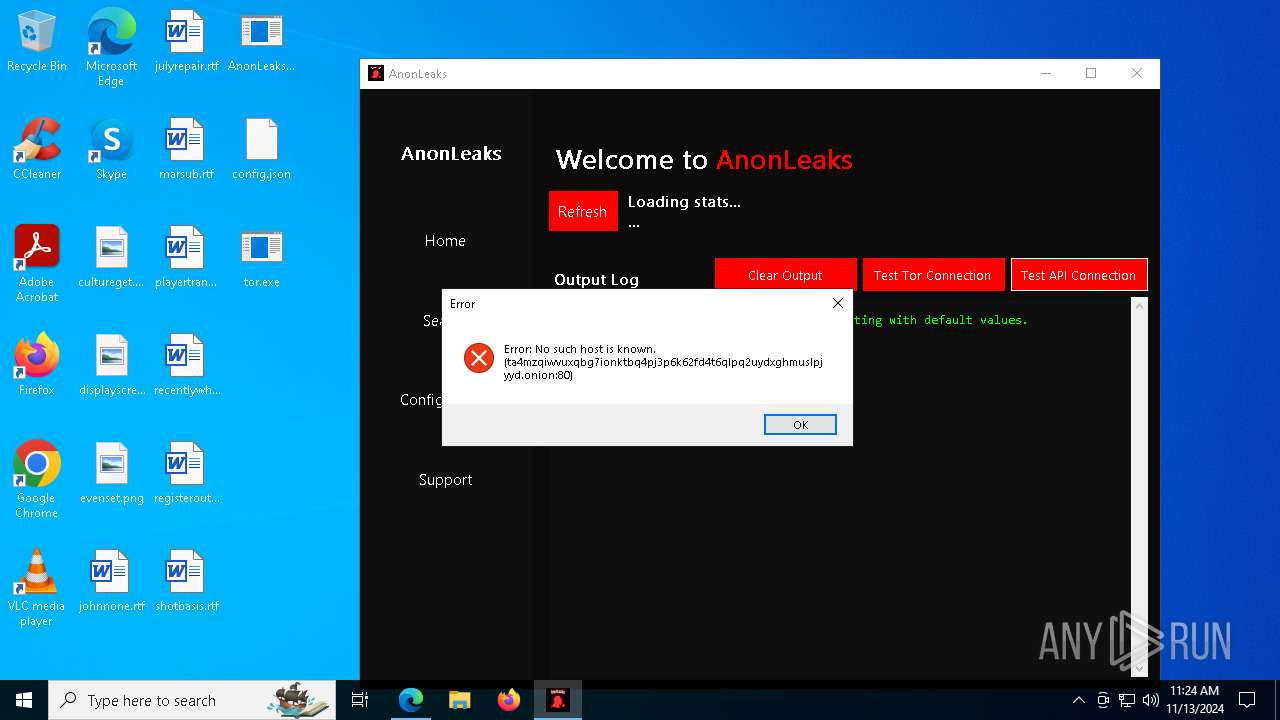Select the playertran document on desktop

click(x=186, y=258)
